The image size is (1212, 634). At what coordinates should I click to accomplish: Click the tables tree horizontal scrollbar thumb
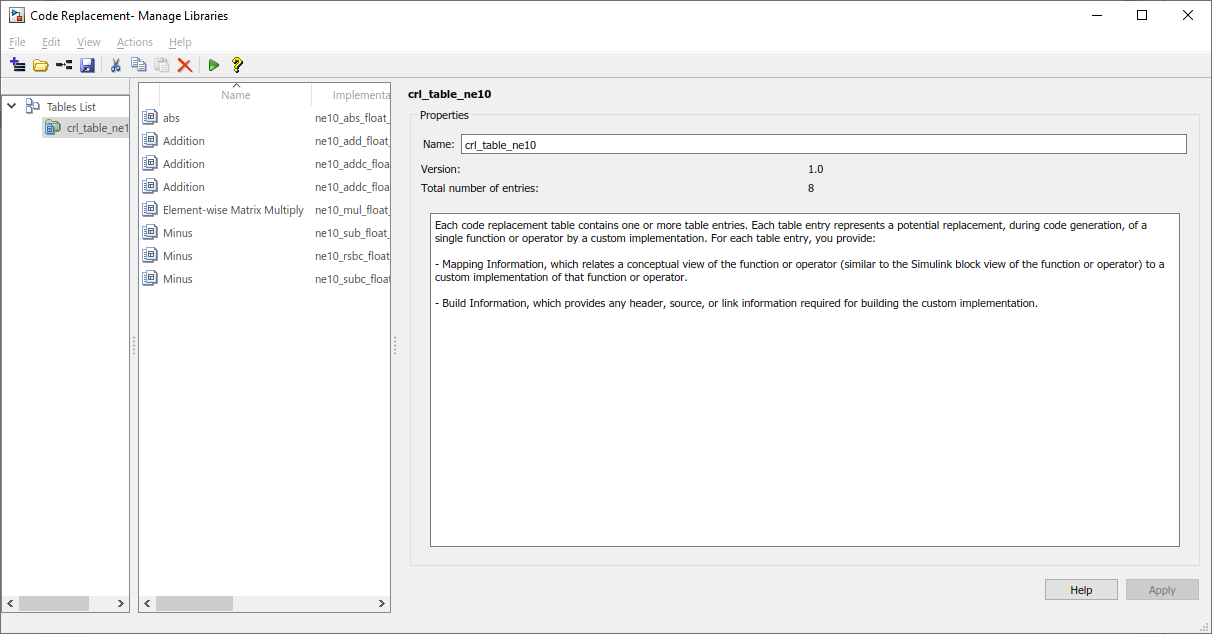pyautogui.click(x=54, y=604)
